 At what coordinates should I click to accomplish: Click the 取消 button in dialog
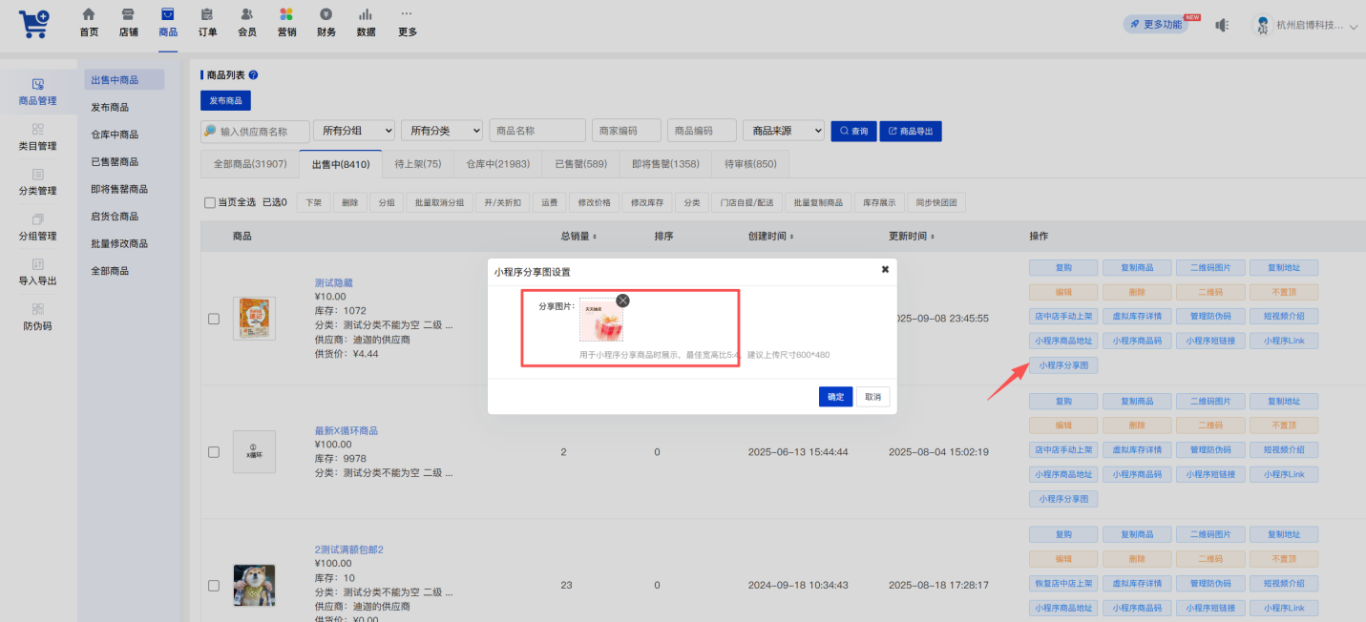pos(873,397)
